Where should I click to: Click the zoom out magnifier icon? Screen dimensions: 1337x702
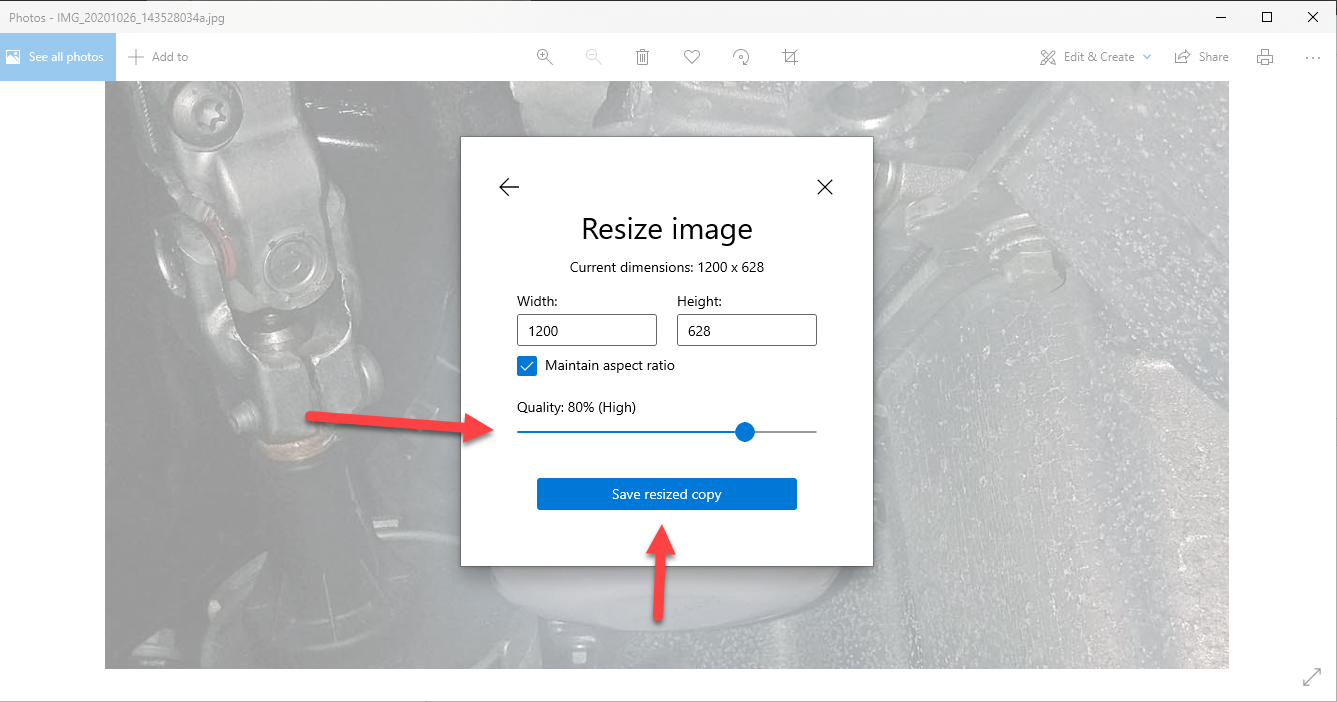point(594,57)
